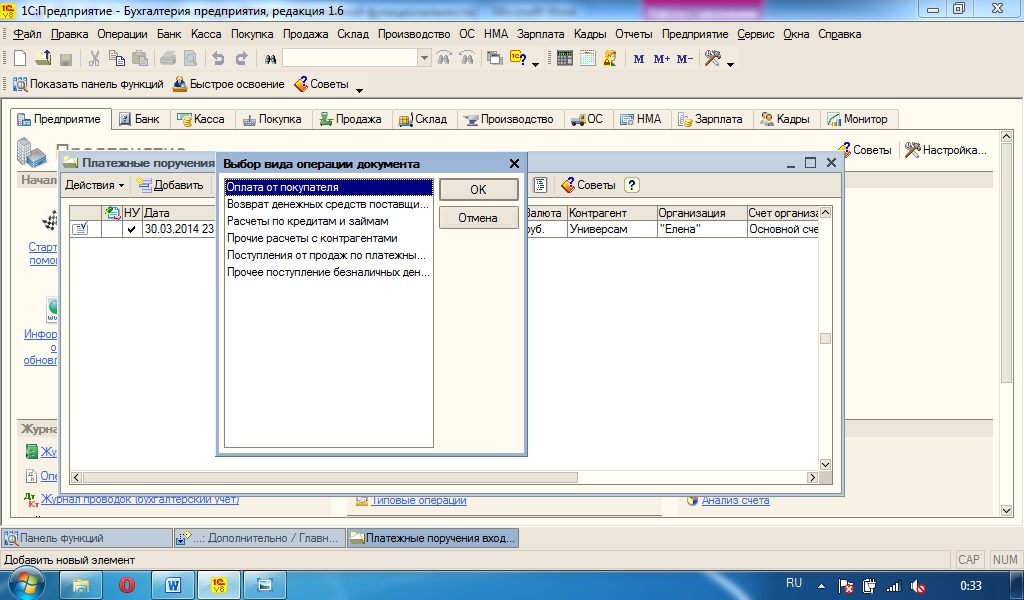Screen dimensions: 1024x600
Task: Toggle the НУ checkmark in the document row
Action: pyautogui.click(x=131, y=229)
